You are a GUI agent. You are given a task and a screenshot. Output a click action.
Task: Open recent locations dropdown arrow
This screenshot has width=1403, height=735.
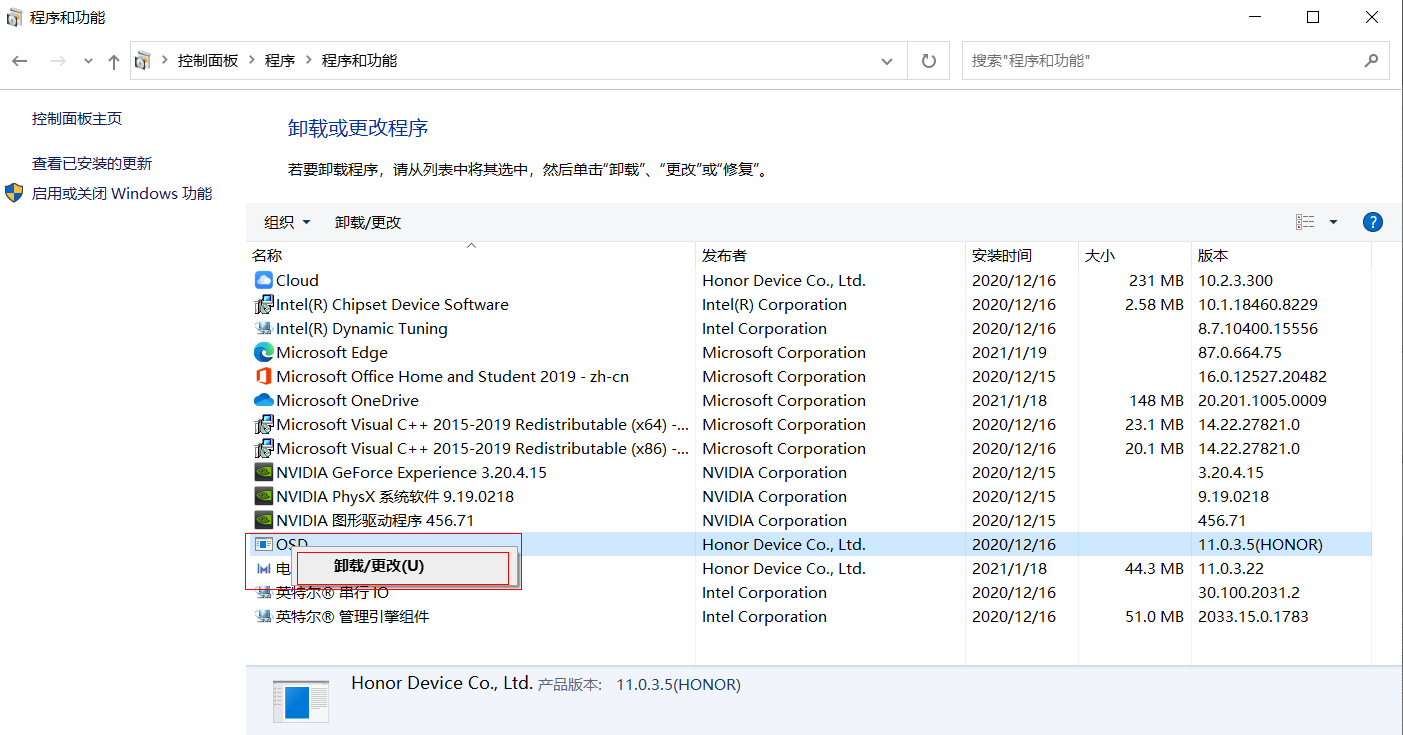[88, 61]
